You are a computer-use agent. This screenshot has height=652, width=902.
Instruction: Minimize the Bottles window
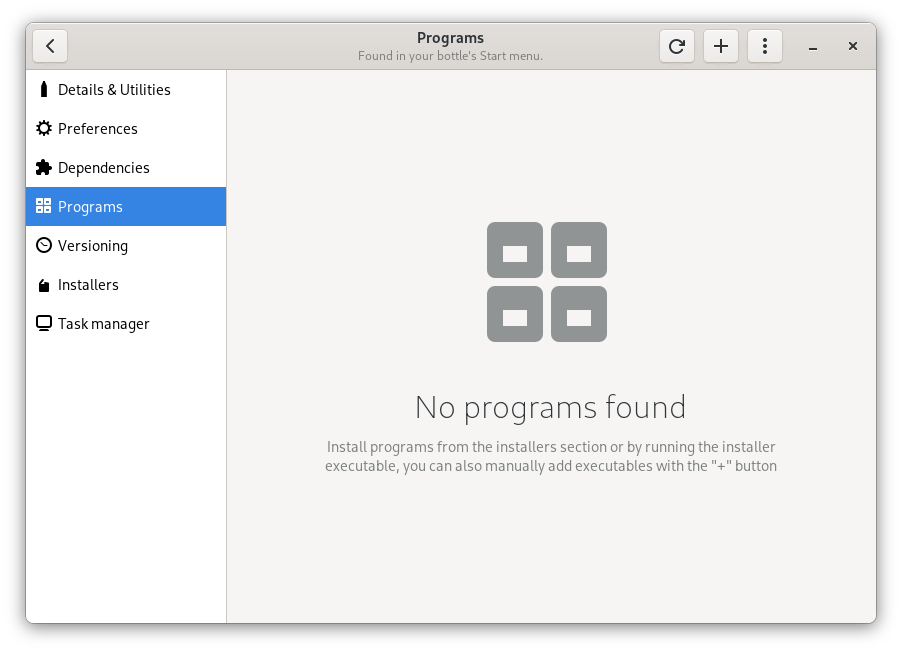pos(814,47)
